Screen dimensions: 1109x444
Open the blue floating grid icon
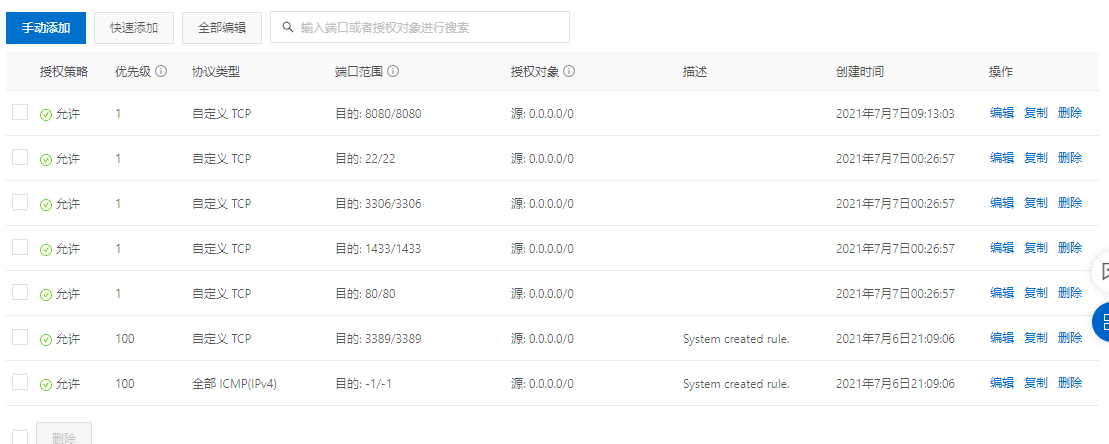click(x=1102, y=322)
